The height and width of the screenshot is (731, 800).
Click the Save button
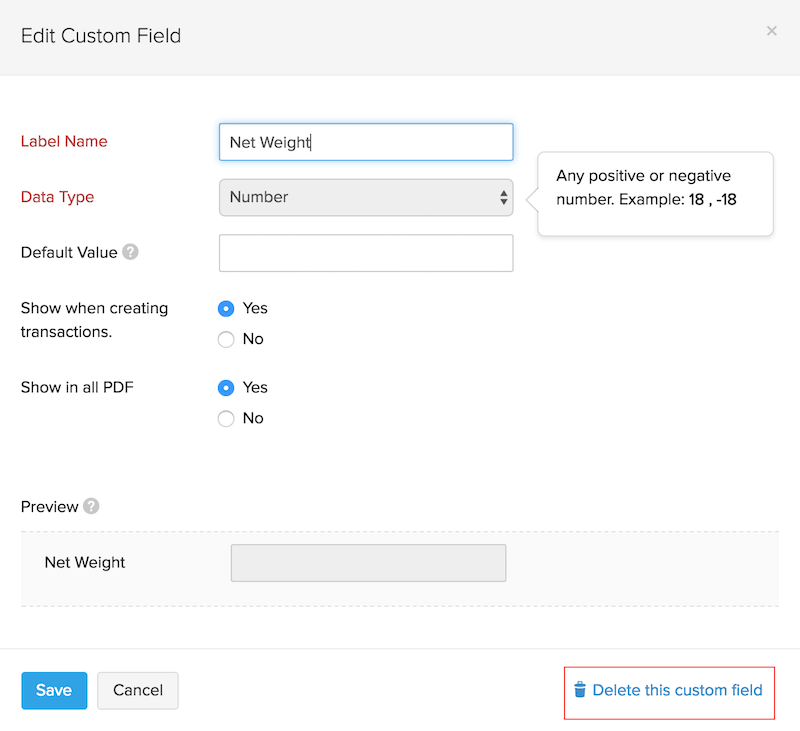(x=54, y=690)
